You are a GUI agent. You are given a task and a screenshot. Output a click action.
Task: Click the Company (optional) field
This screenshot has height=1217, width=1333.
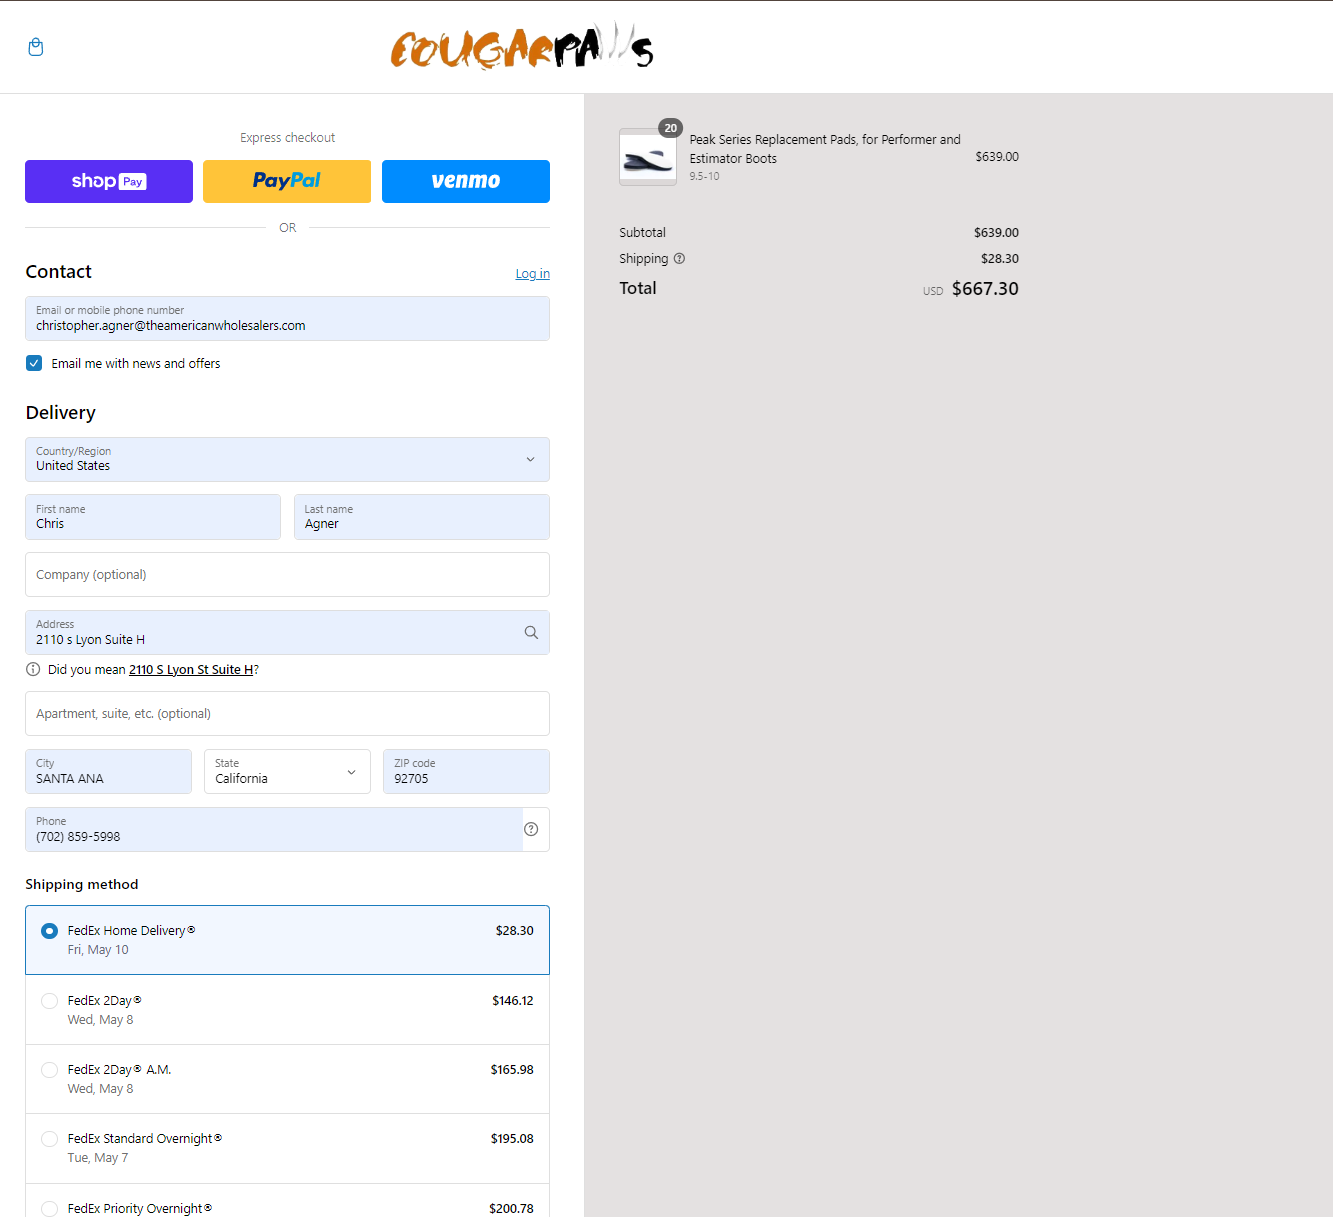point(287,574)
